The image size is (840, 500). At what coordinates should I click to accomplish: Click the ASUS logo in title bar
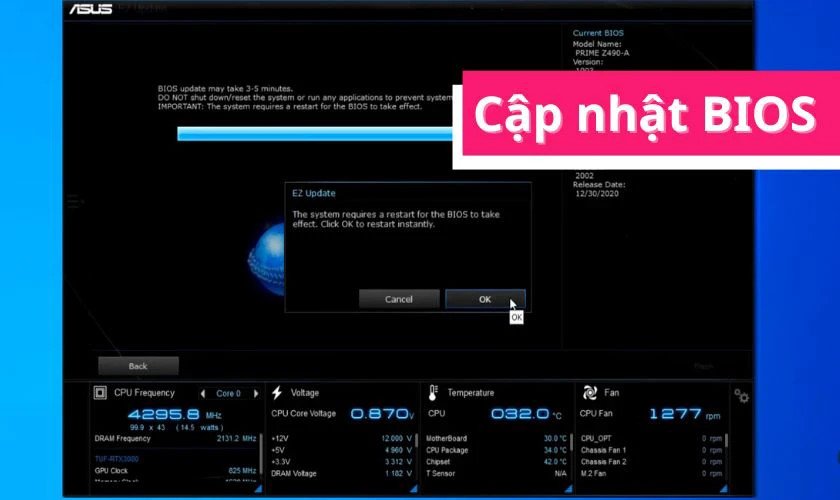click(91, 10)
